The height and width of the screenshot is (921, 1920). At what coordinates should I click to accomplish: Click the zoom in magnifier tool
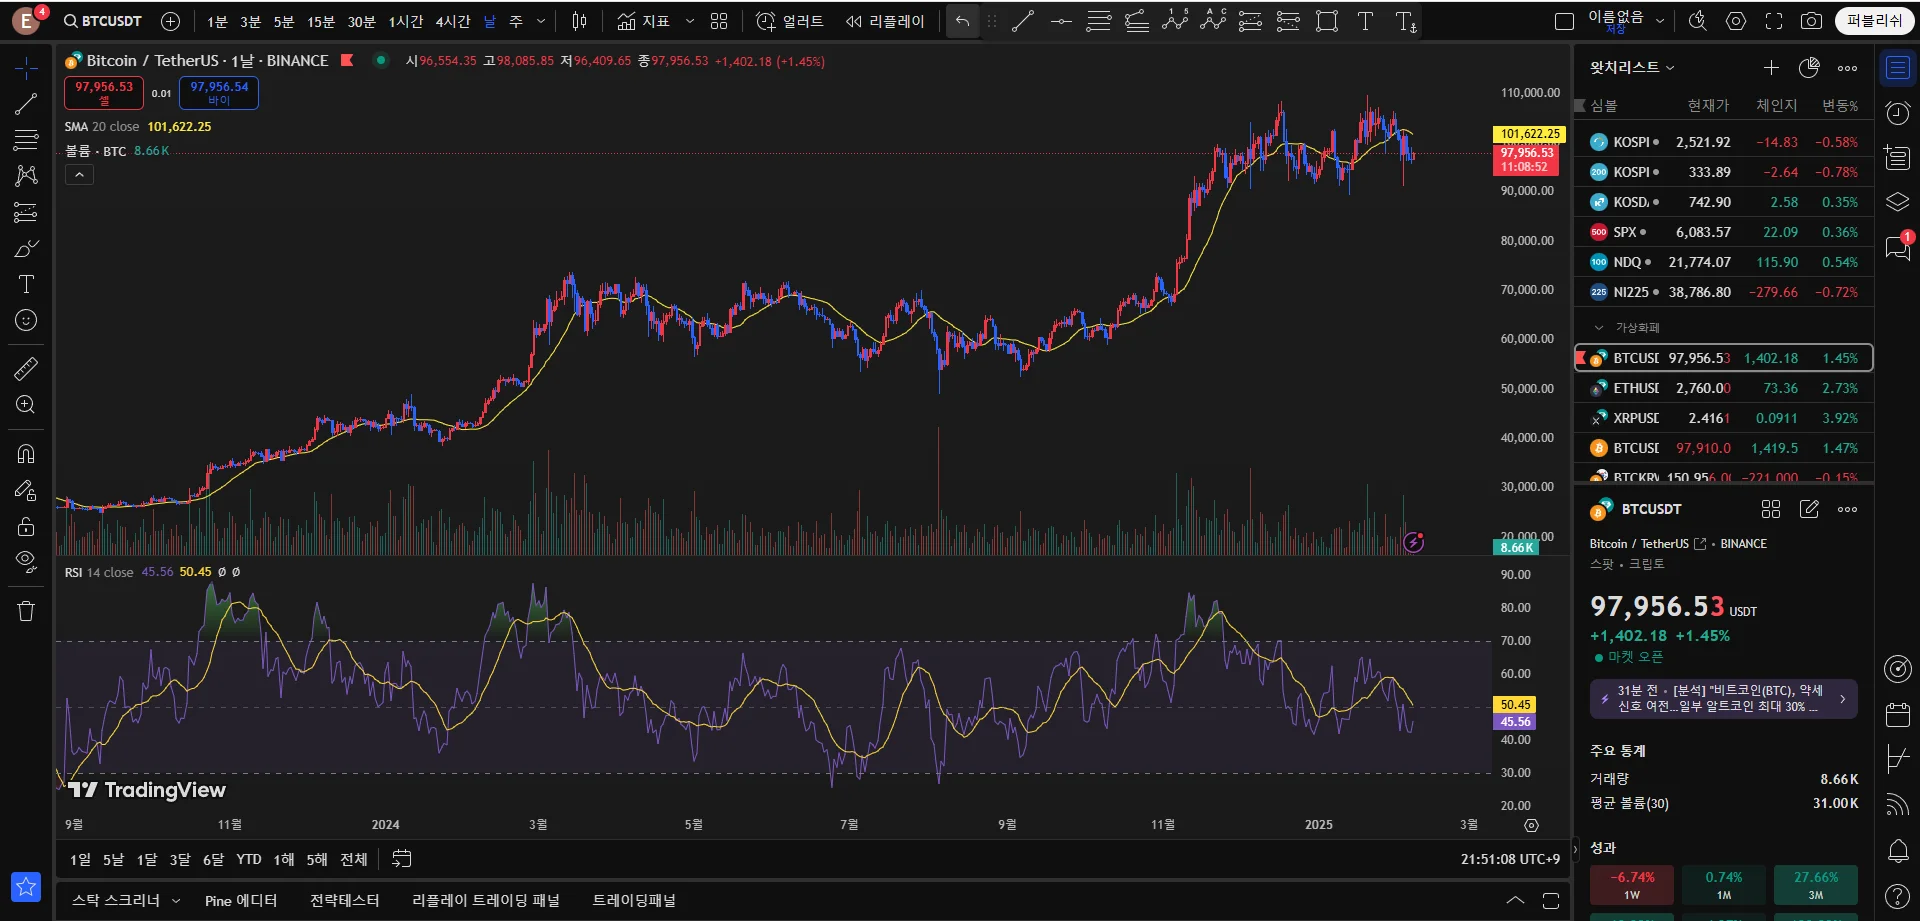26,404
